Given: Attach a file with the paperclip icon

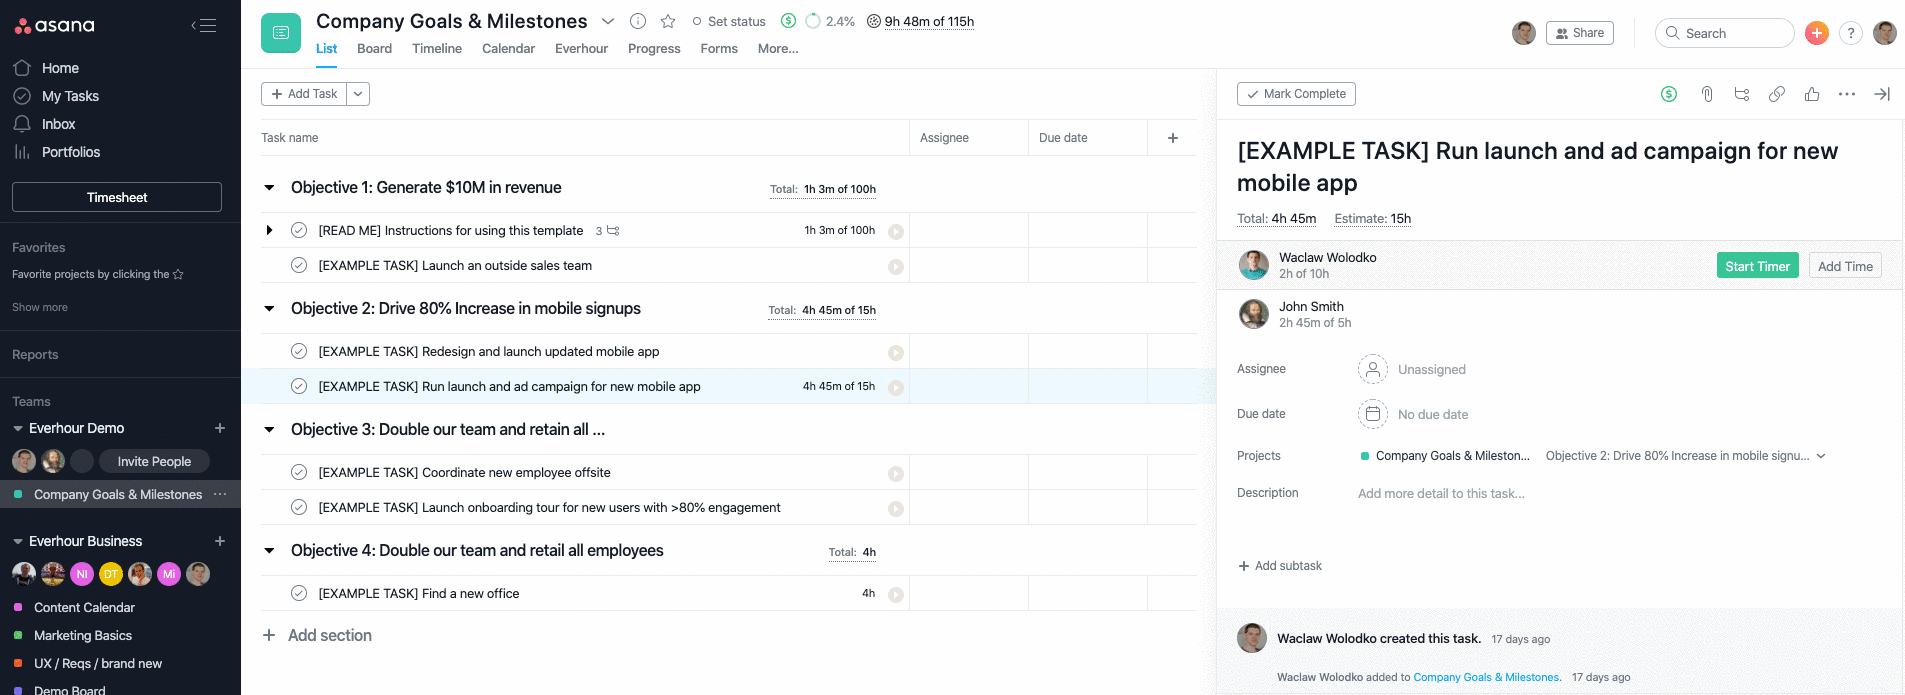Looking at the screenshot, I should (1707, 94).
